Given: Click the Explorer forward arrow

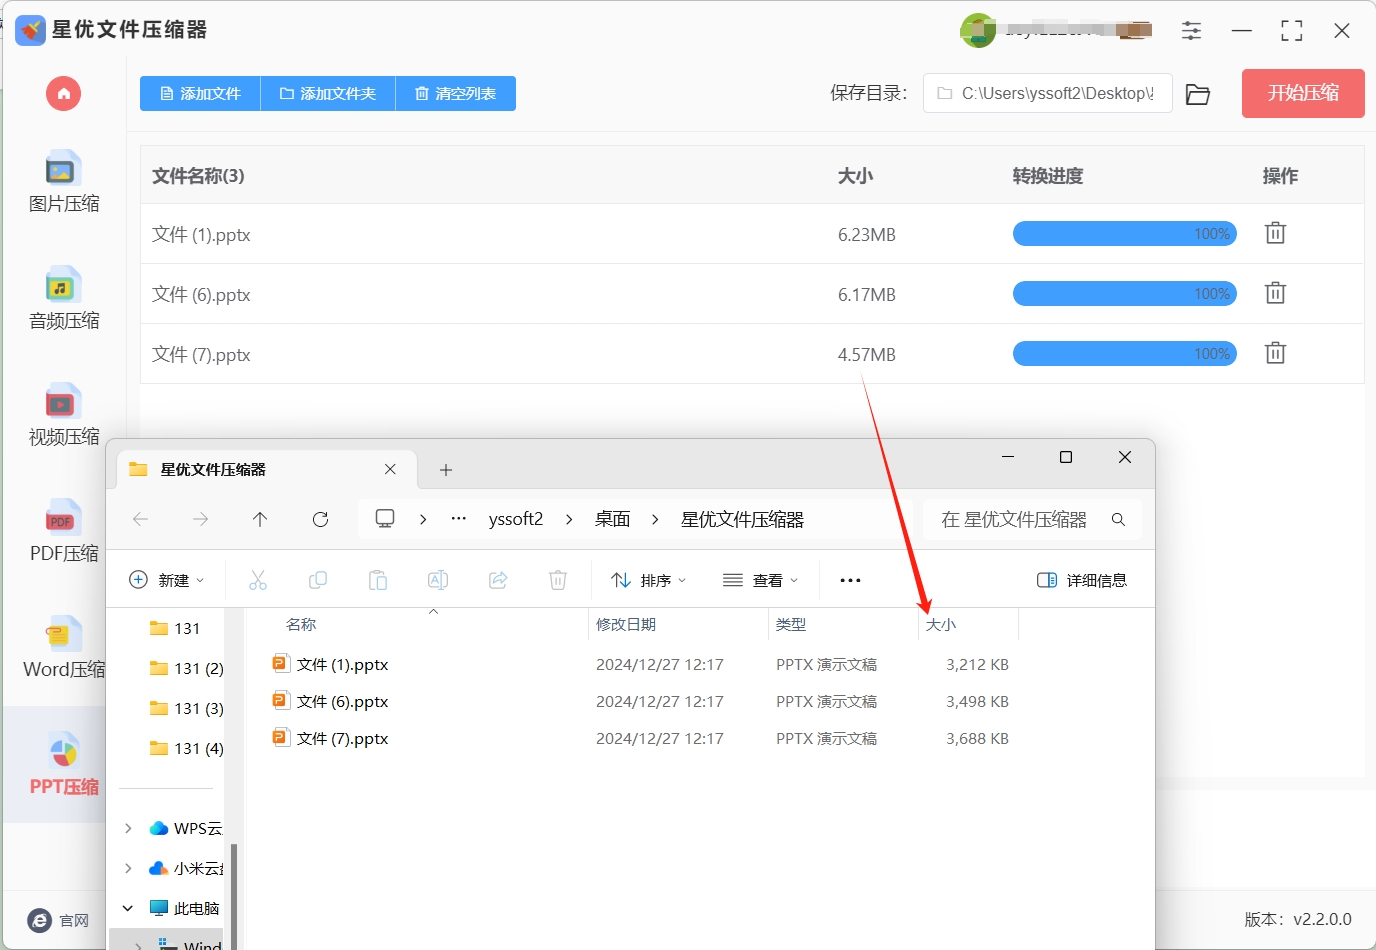Looking at the screenshot, I should coord(201,519).
